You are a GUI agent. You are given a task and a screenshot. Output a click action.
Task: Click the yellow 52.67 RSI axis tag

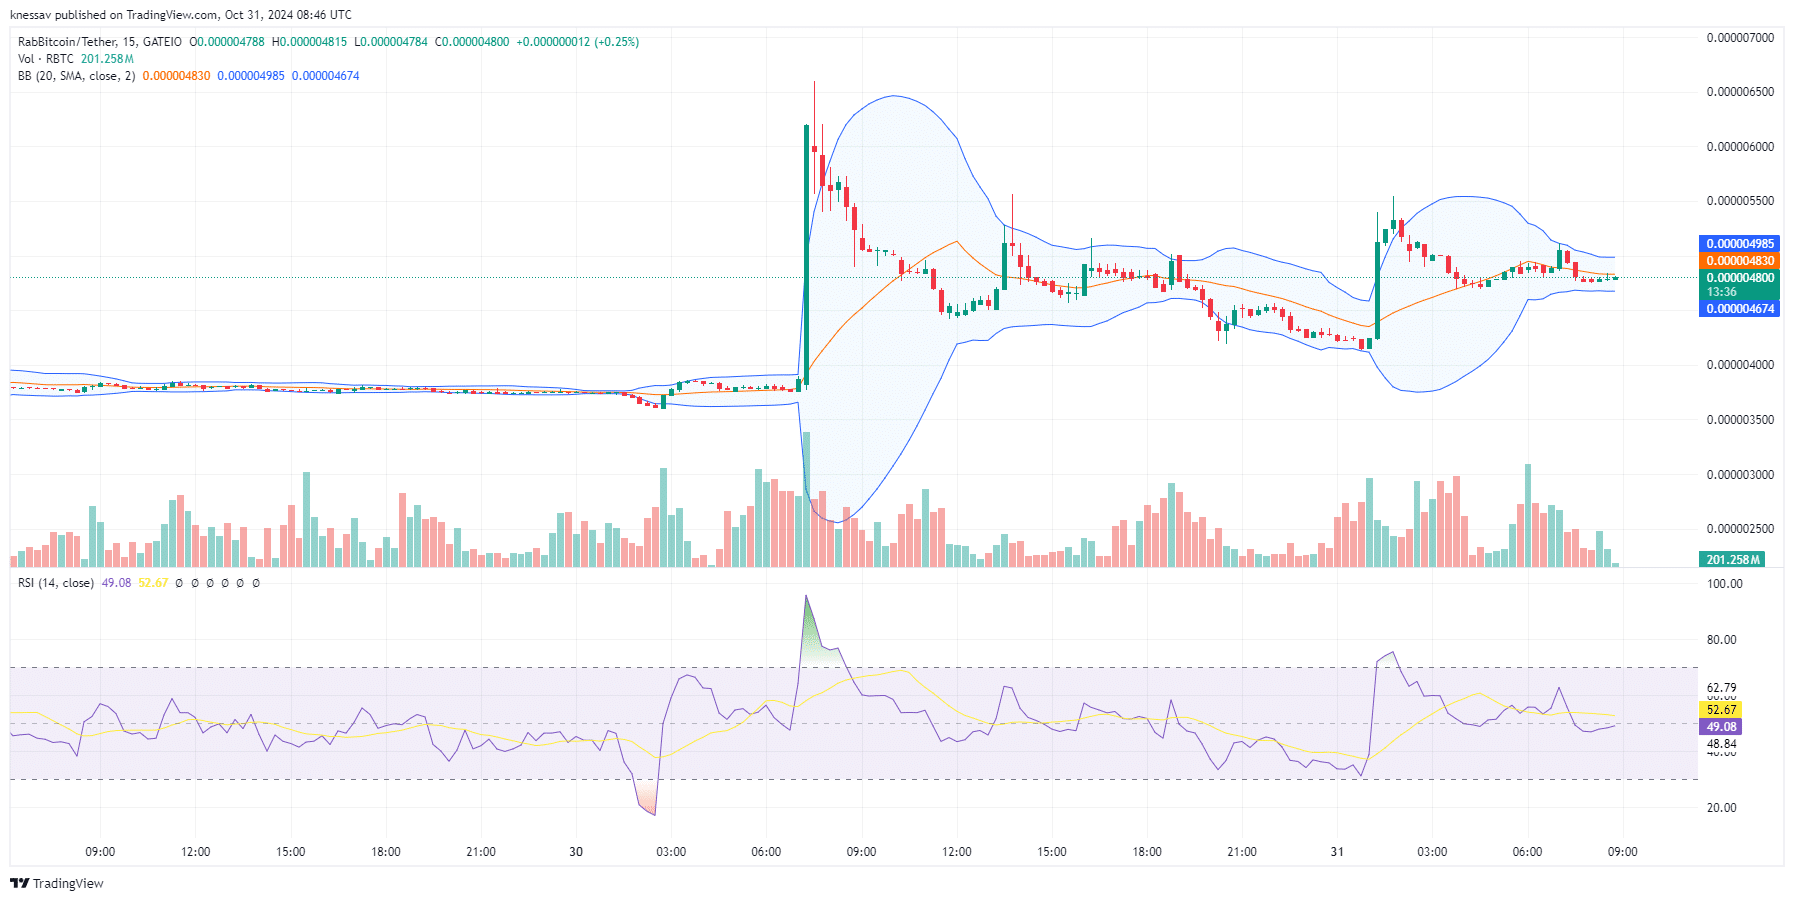[1721, 710]
